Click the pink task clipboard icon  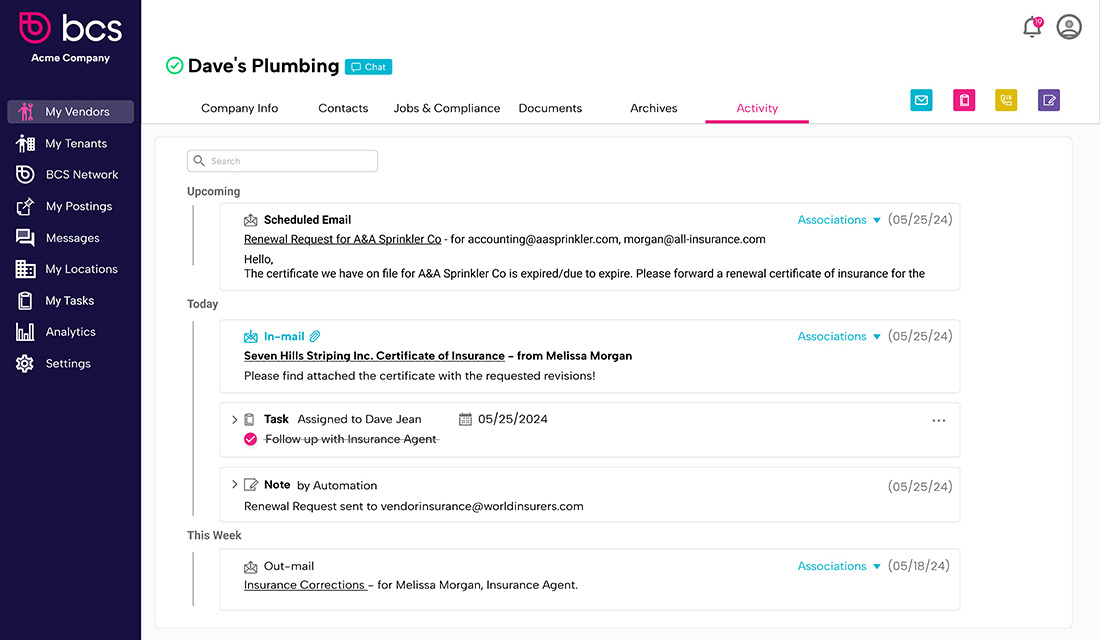[x=964, y=100]
